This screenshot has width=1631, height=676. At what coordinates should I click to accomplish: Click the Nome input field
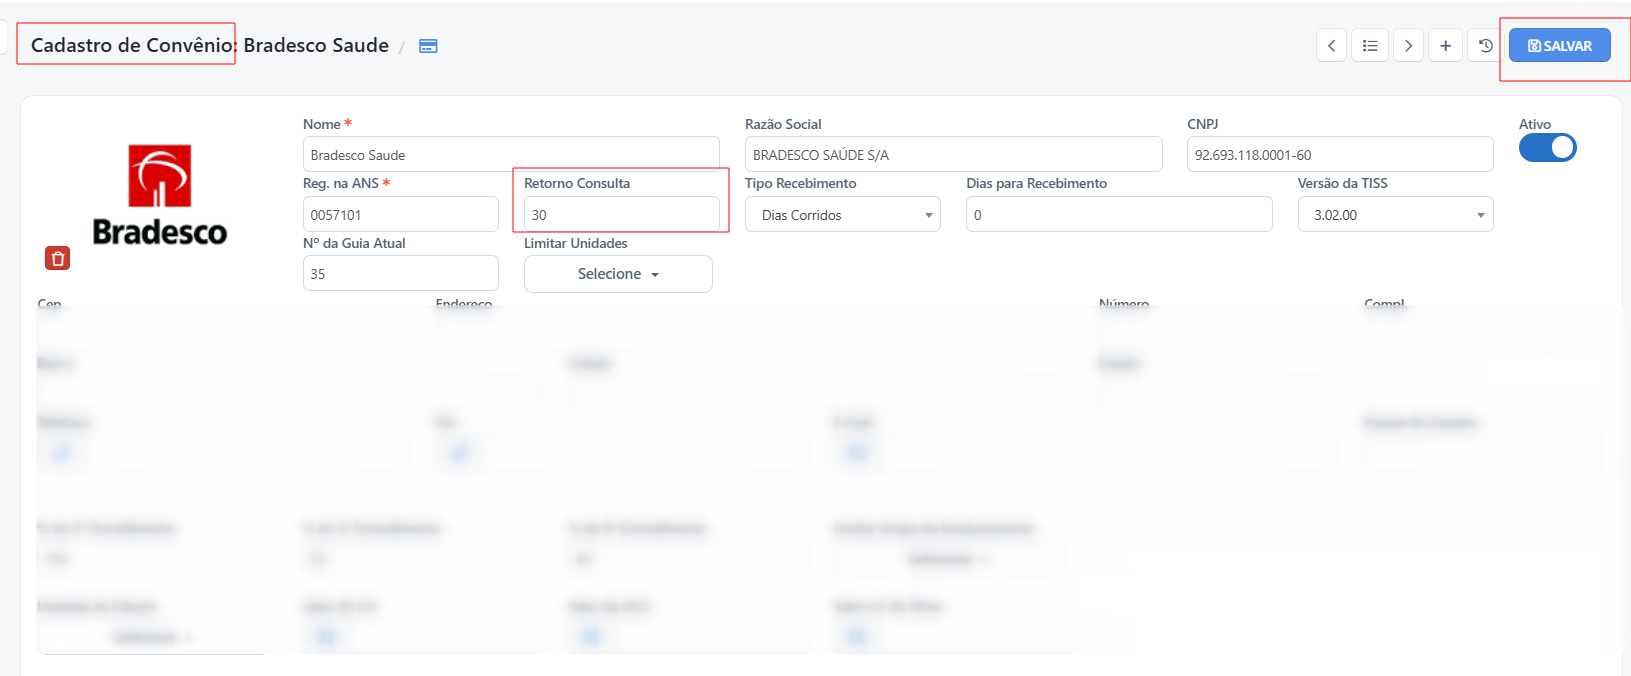click(x=511, y=155)
